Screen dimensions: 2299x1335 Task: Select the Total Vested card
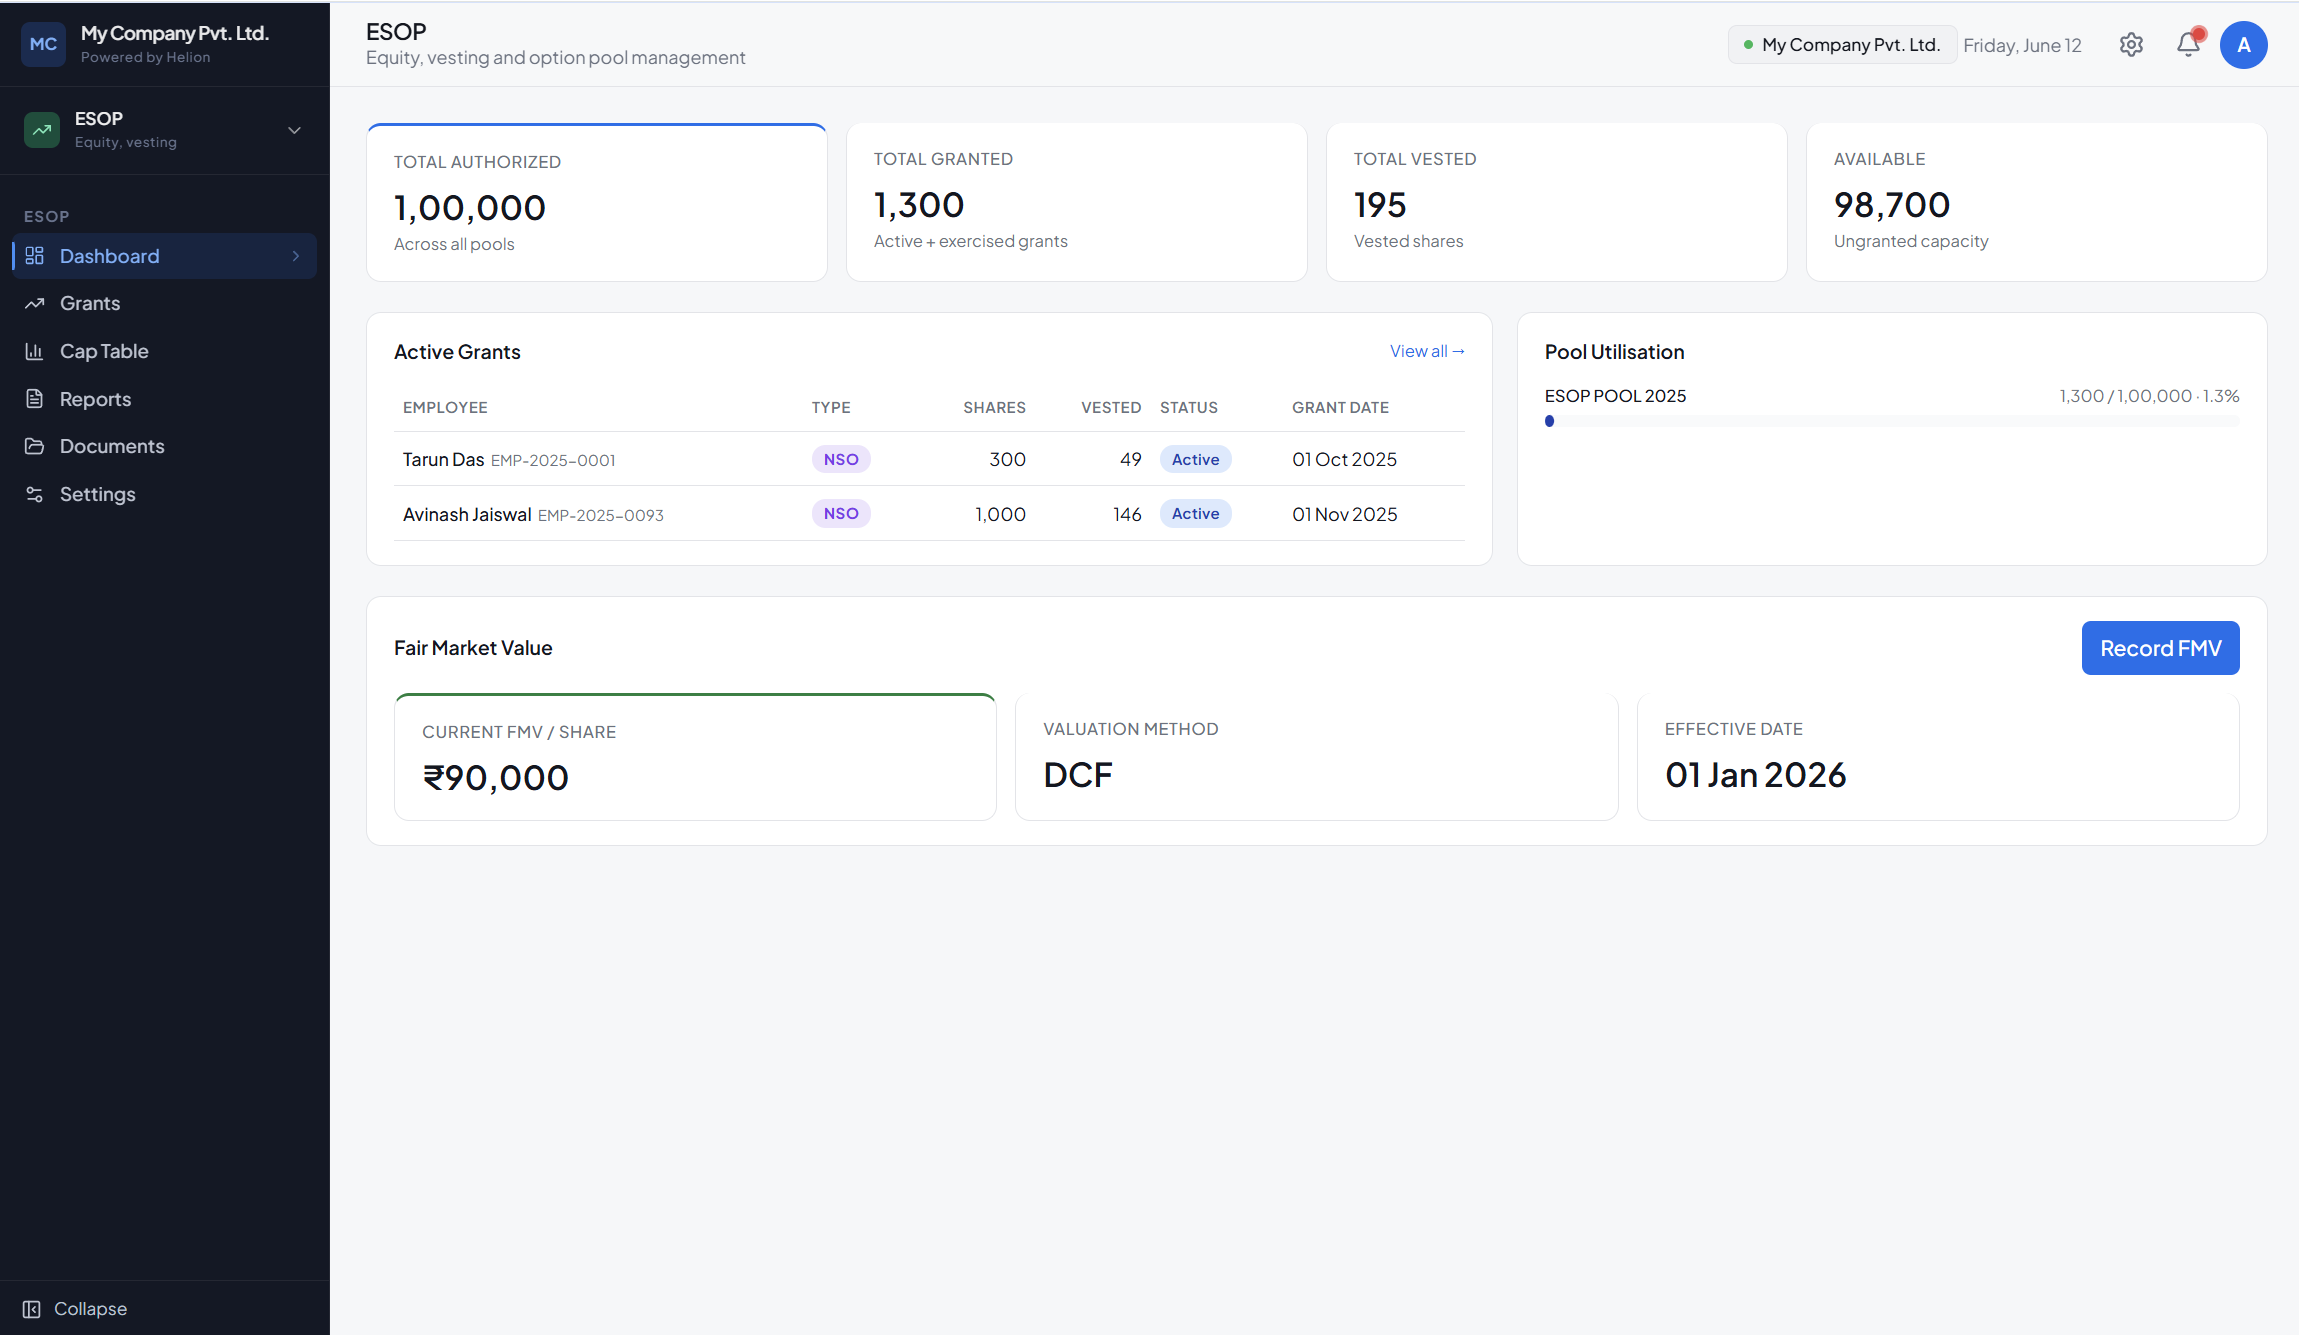click(x=1557, y=202)
